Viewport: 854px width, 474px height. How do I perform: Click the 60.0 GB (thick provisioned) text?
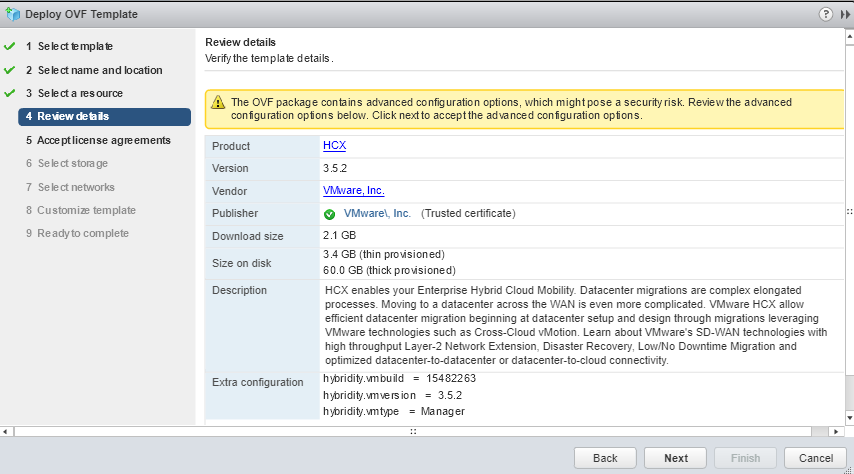pos(389,270)
